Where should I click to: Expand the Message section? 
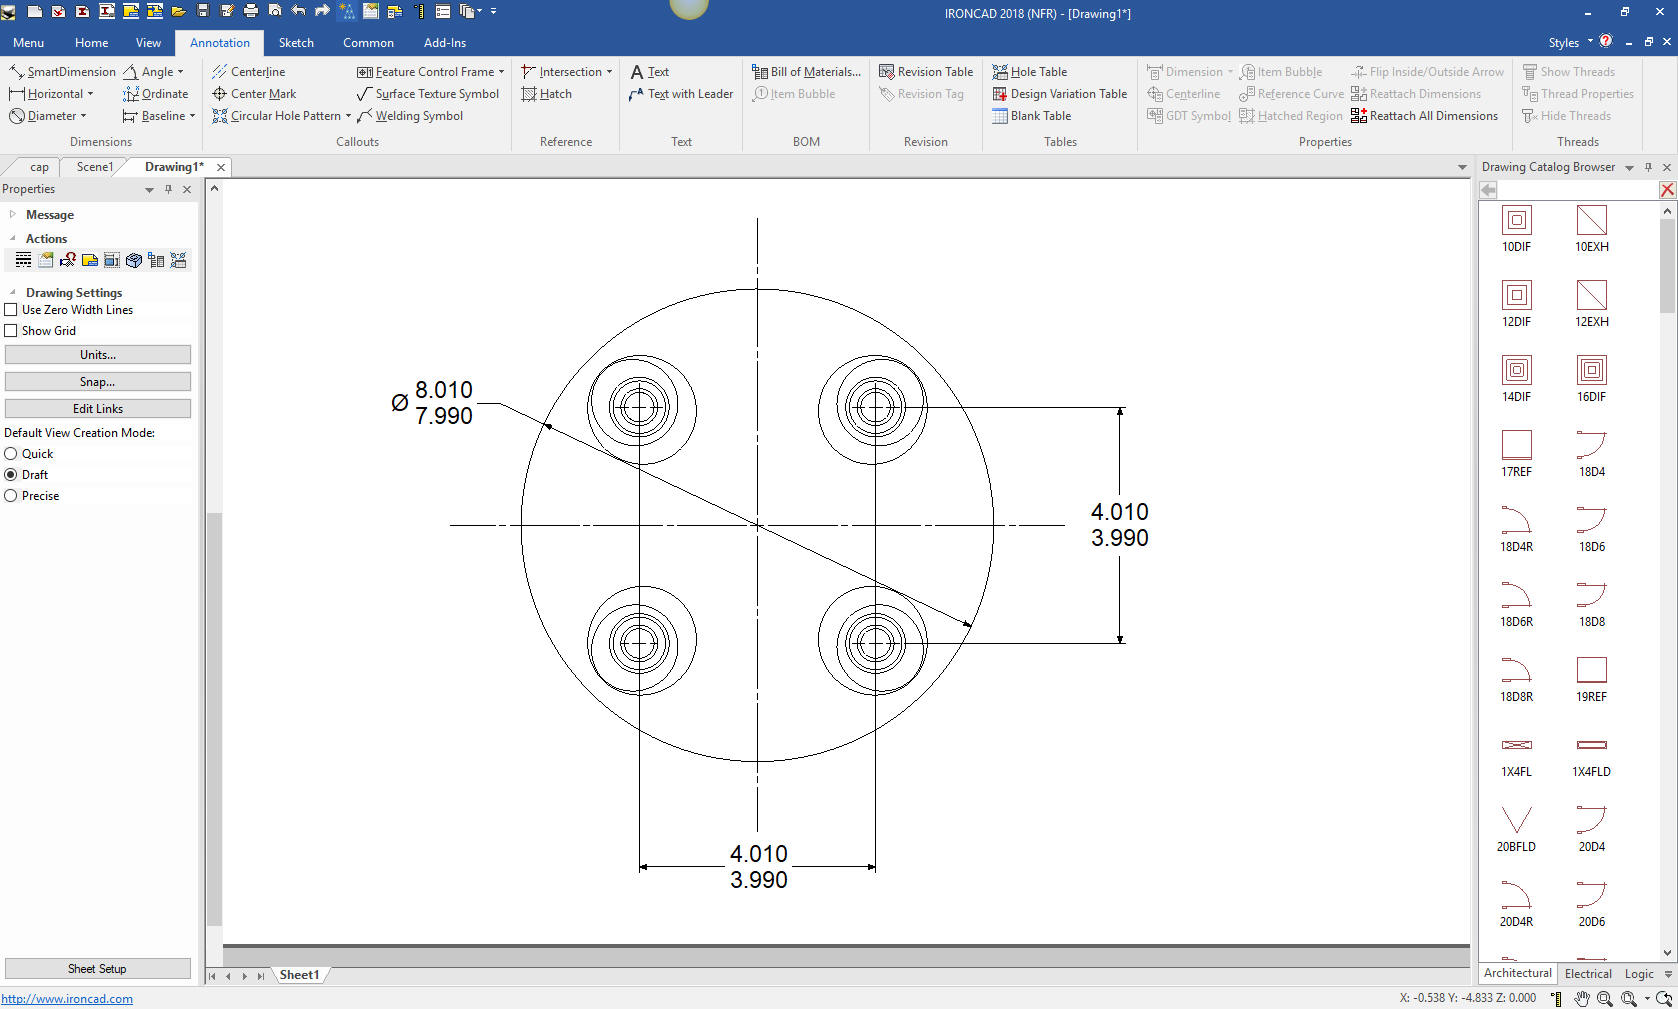12,215
